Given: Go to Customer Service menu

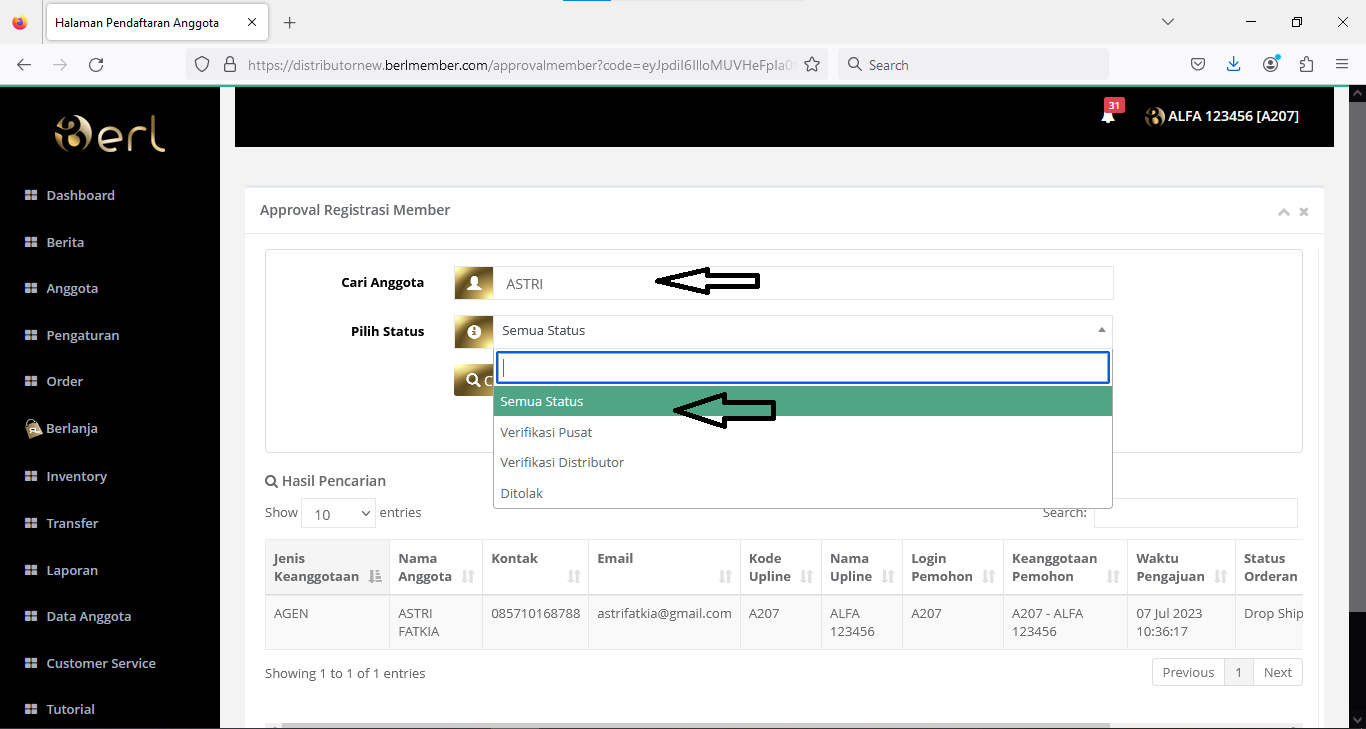Looking at the screenshot, I should click(100, 663).
